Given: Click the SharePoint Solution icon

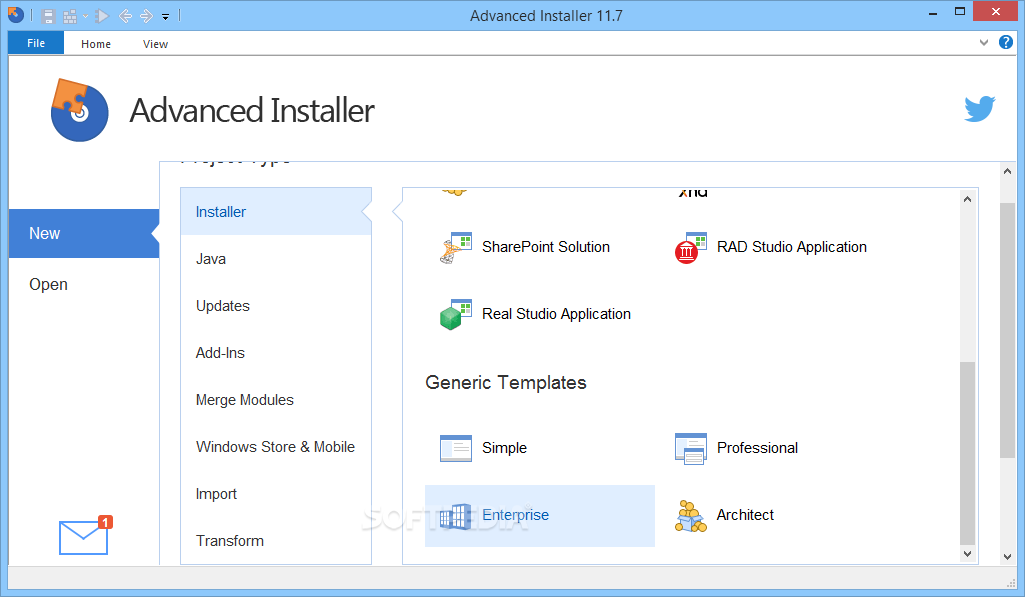Looking at the screenshot, I should click(456, 247).
